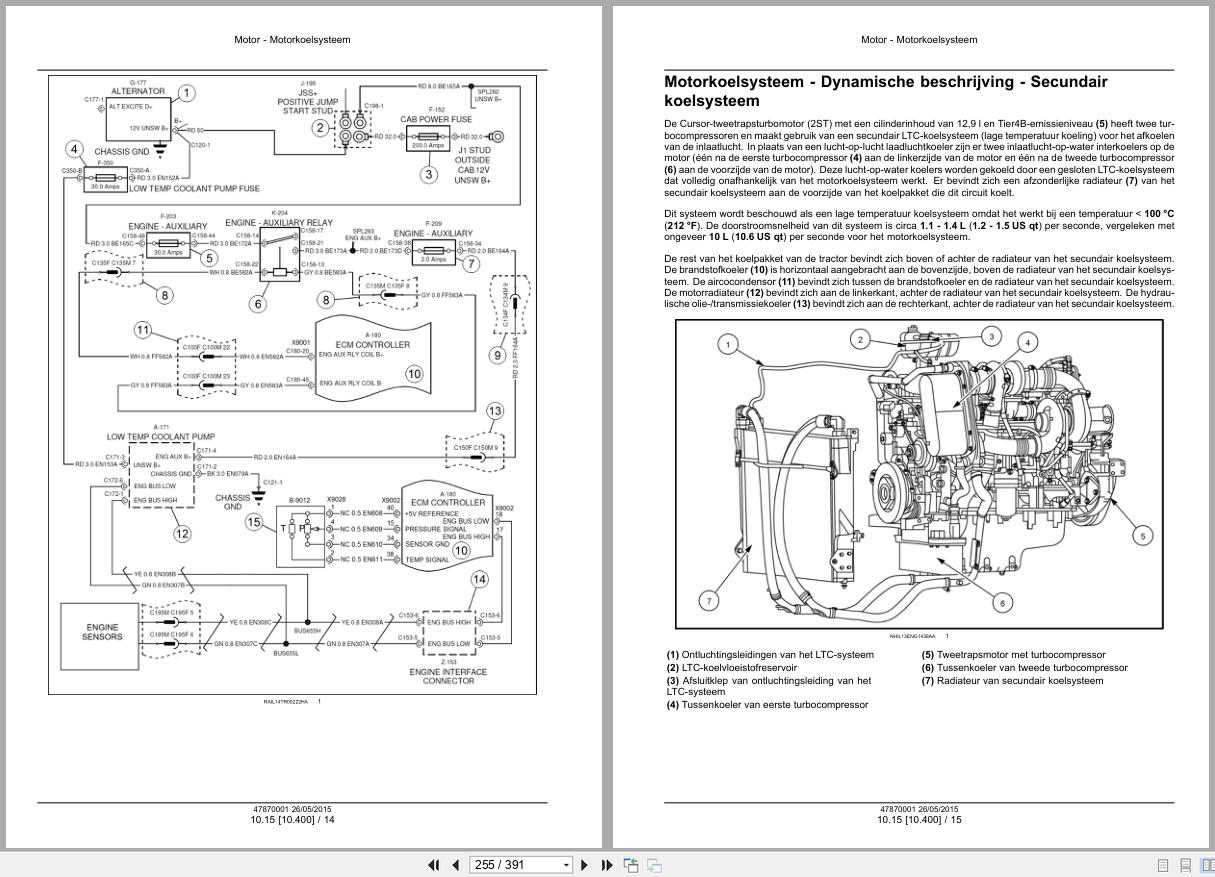
Task: Click callout number 1 near the alternator
Action: (186, 92)
